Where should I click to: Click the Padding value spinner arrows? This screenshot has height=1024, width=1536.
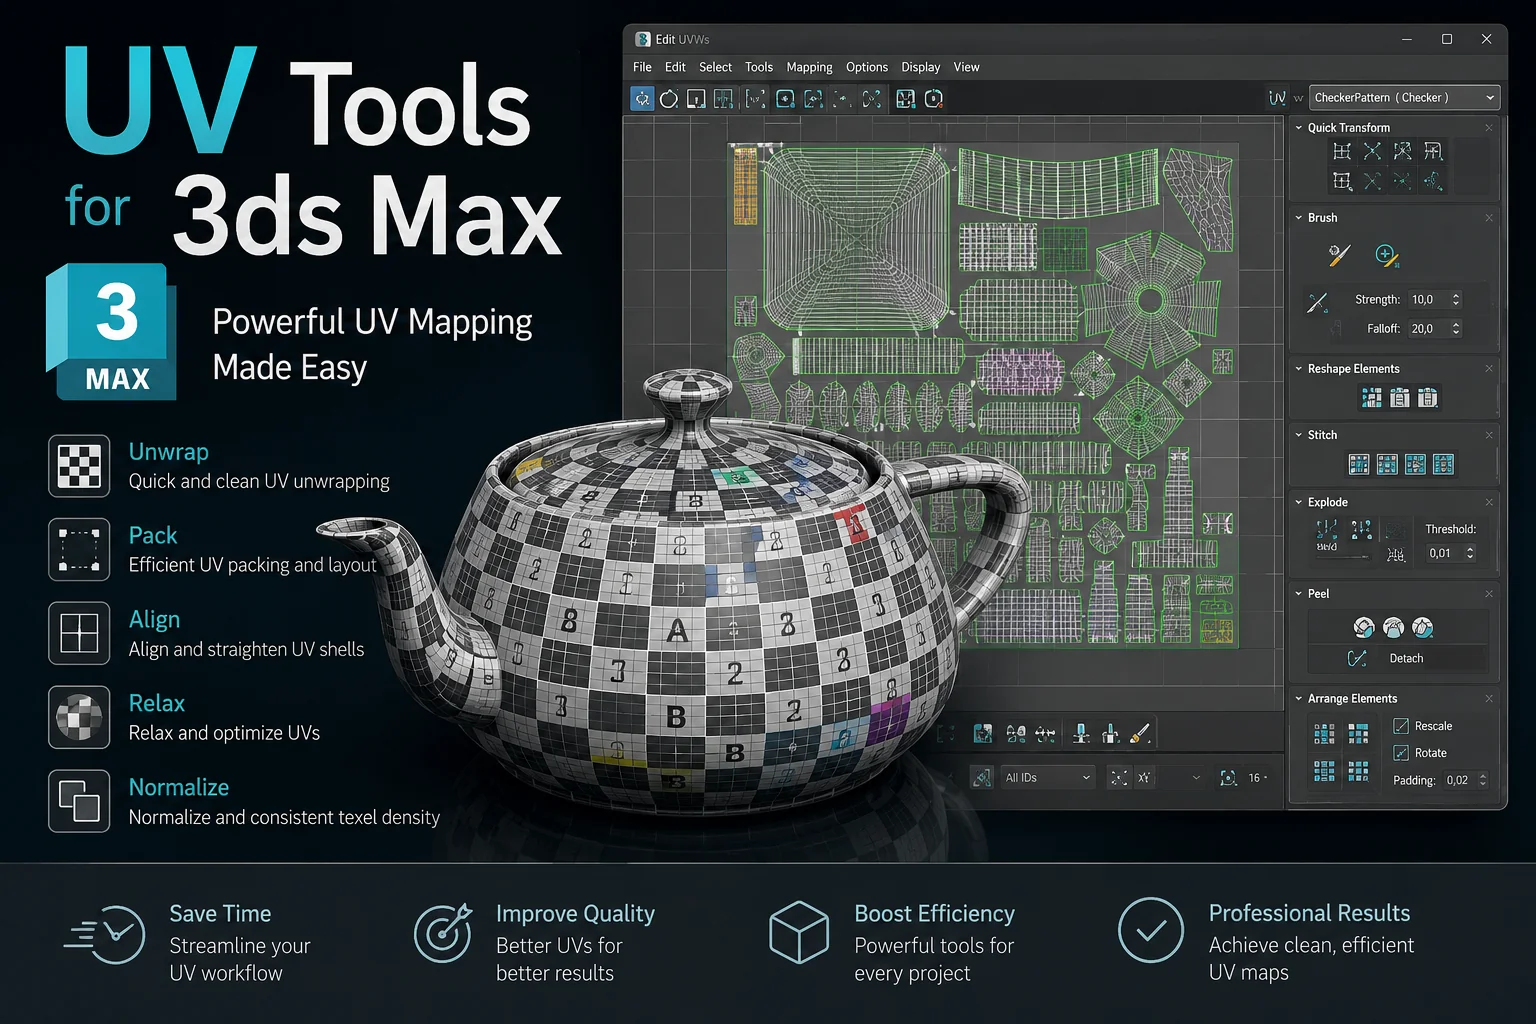pos(1483,780)
